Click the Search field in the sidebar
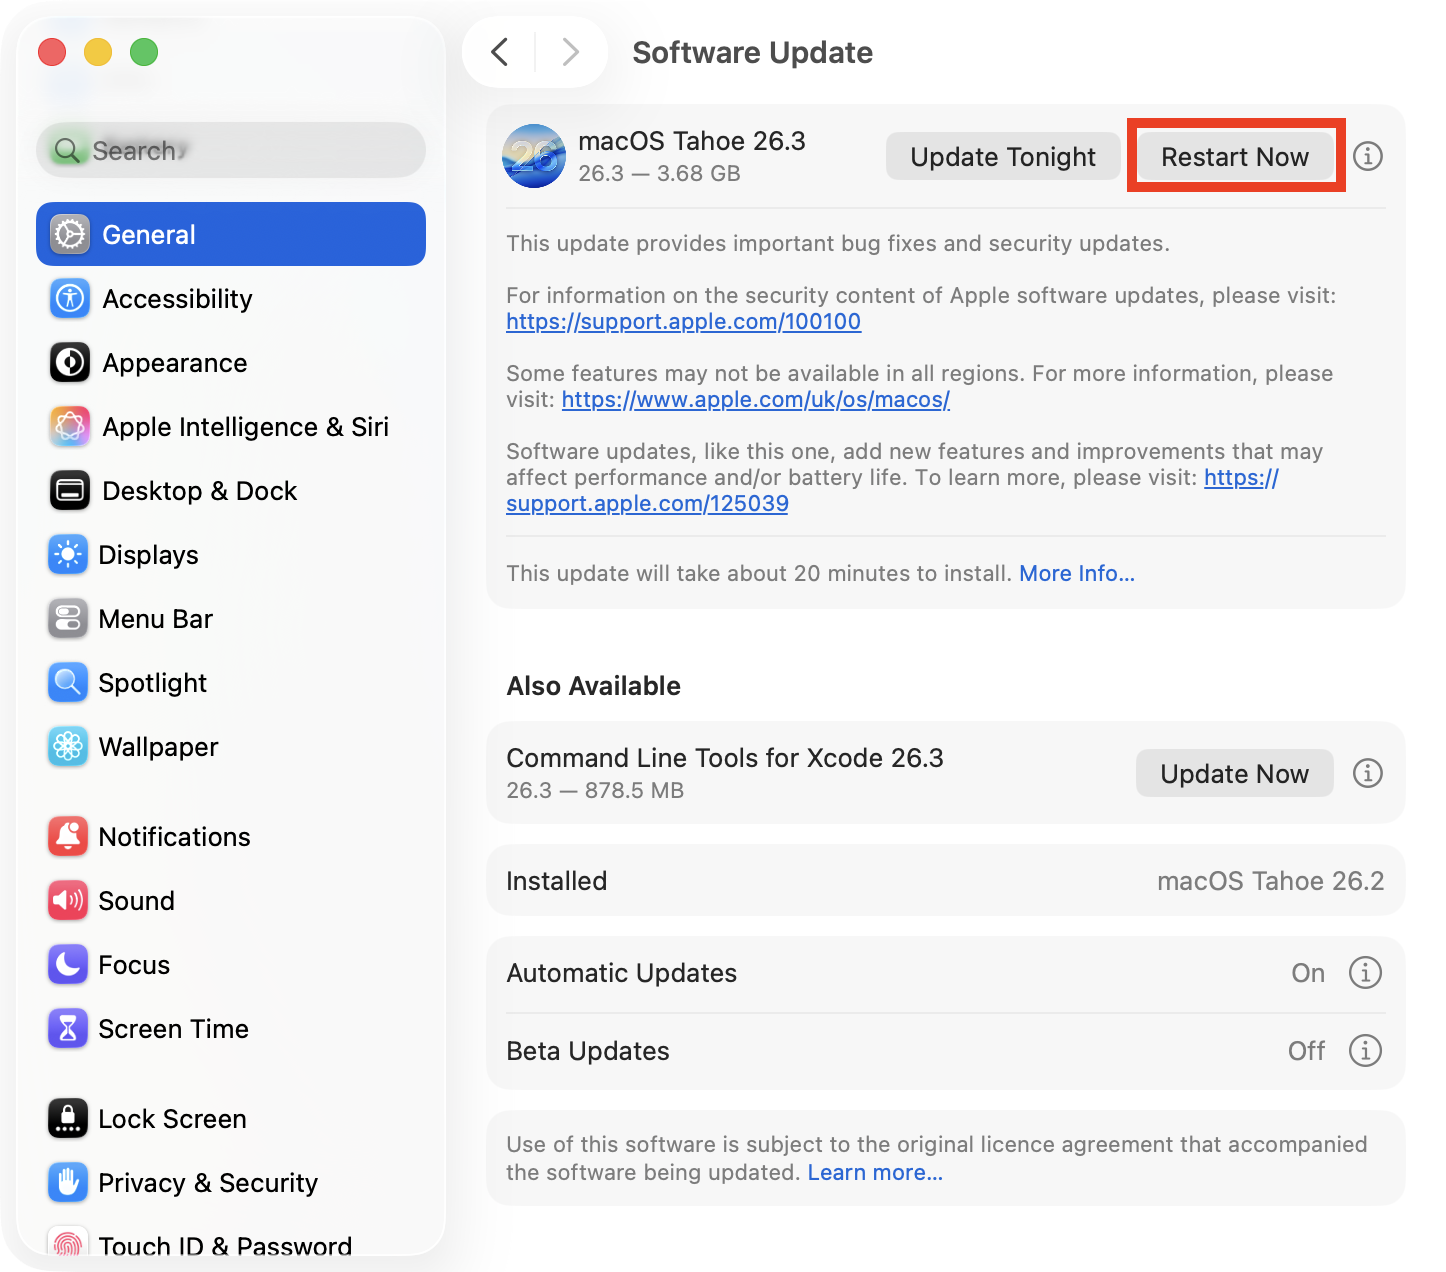 (x=230, y=150)
